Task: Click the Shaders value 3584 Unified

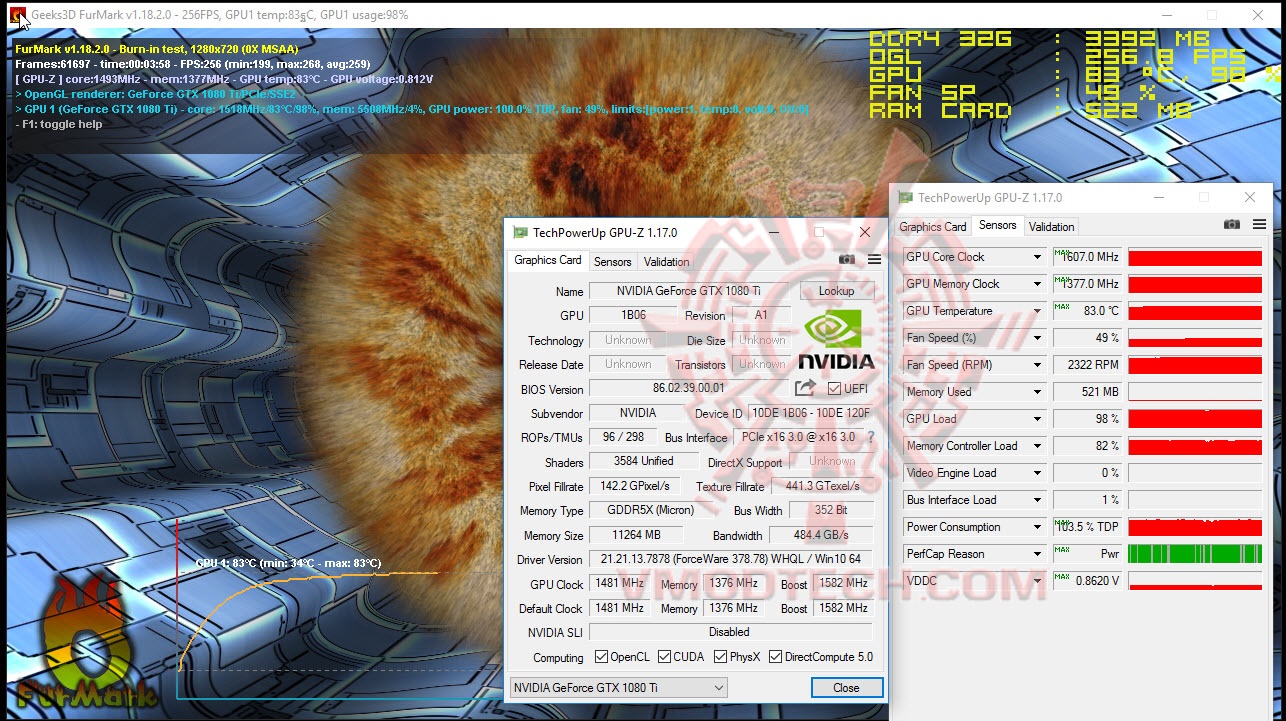Action: (644, 461)
